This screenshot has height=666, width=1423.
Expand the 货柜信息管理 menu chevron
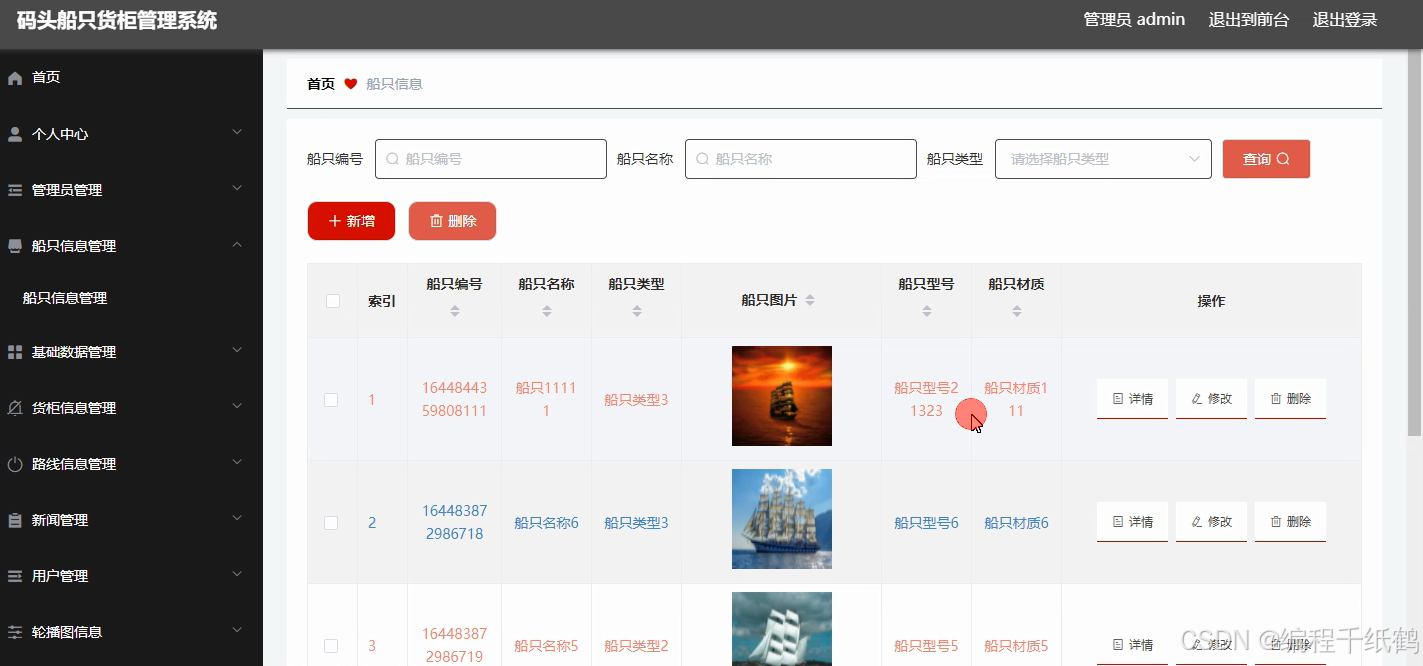[x=237, y=406]
